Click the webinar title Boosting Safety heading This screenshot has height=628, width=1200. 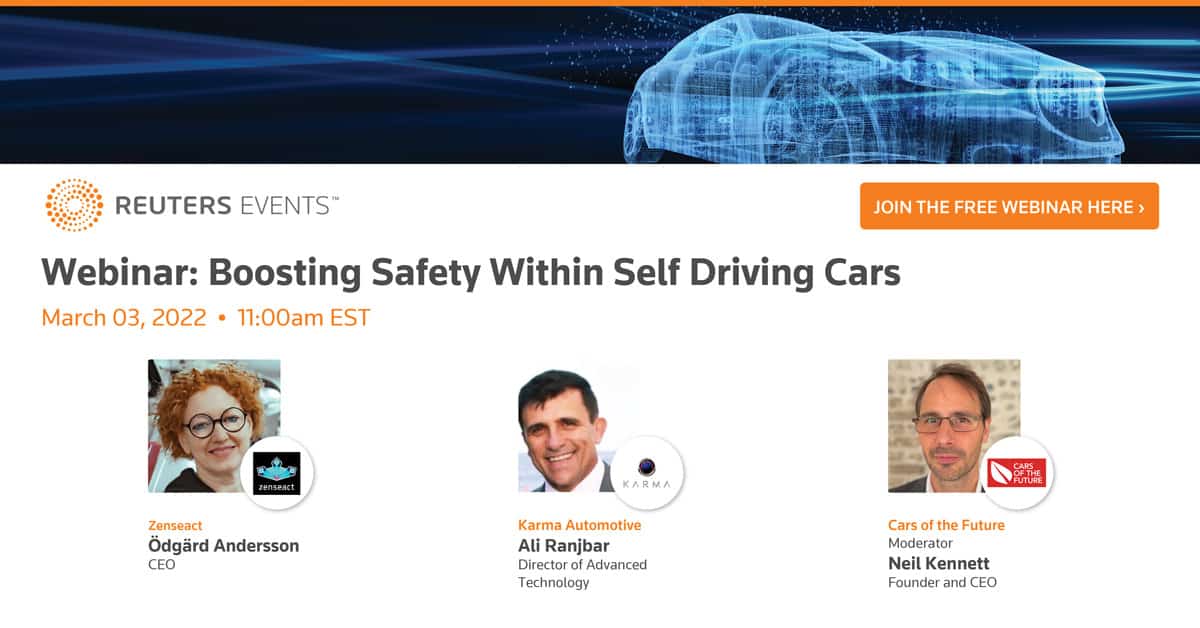[471, 272]
